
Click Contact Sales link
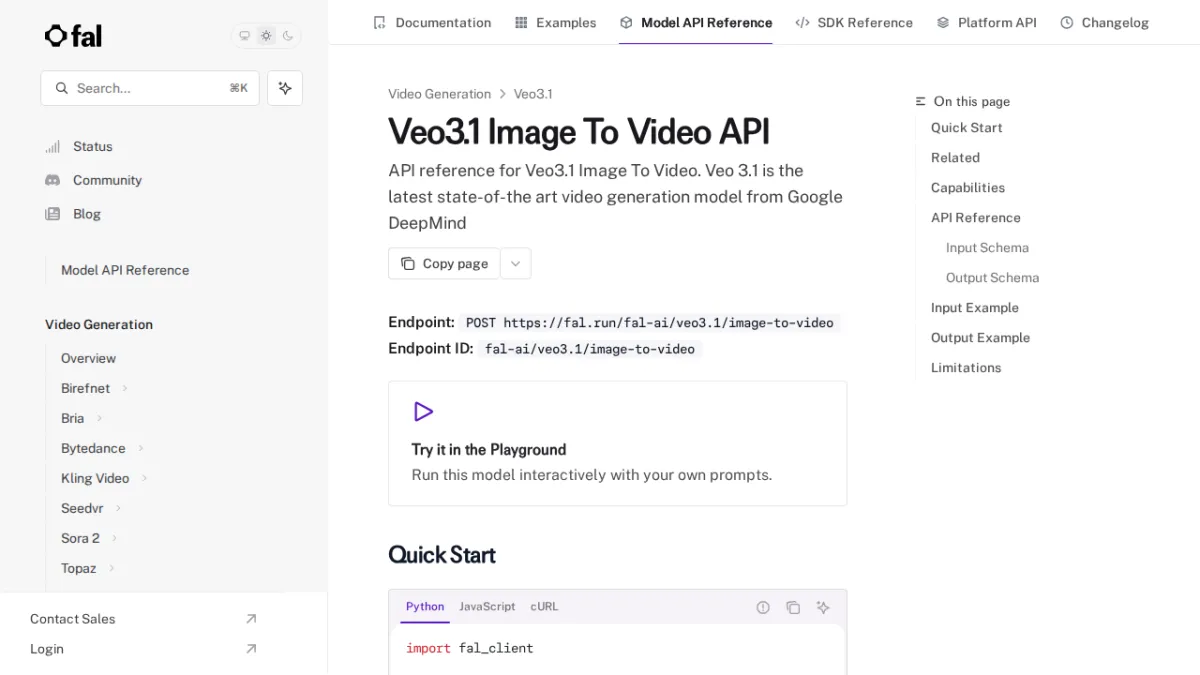click(73, 619)
